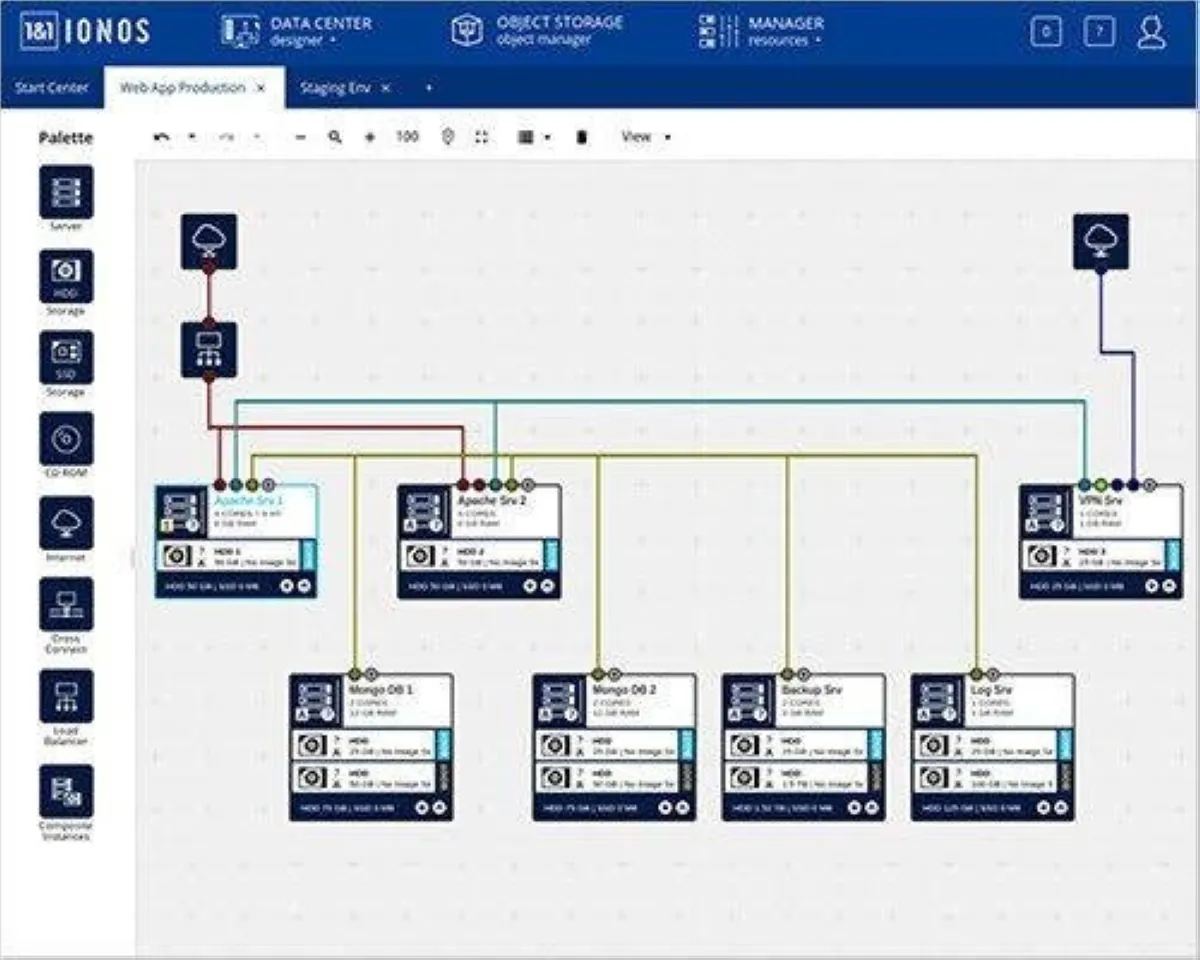Open the notifications counter icon

point(1046,32)
